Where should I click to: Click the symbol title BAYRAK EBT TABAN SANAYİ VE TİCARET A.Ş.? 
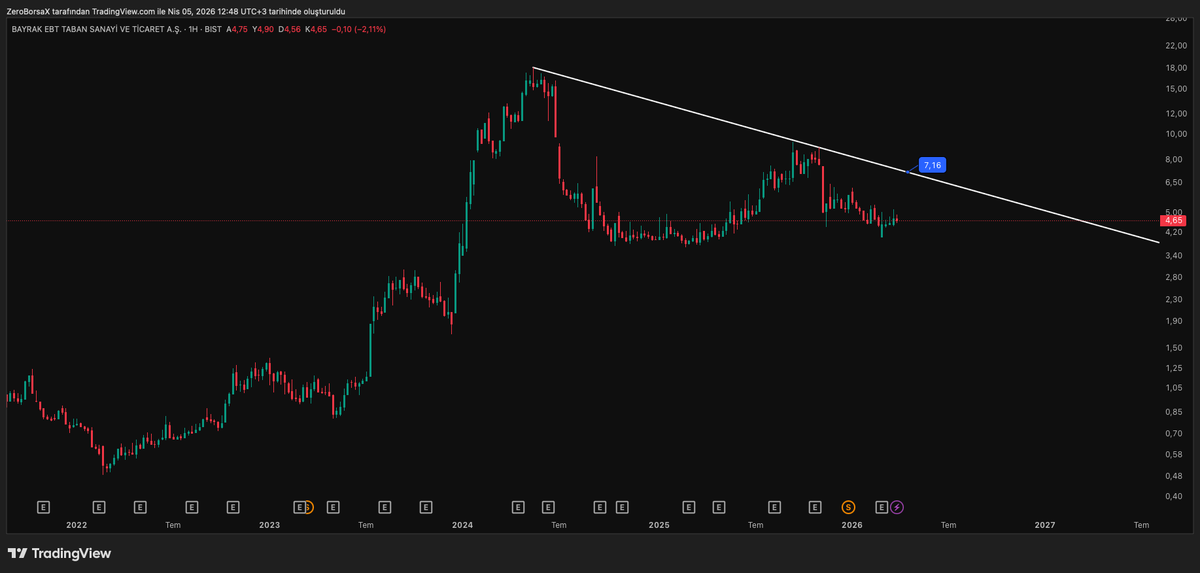[x=95, y=29]
